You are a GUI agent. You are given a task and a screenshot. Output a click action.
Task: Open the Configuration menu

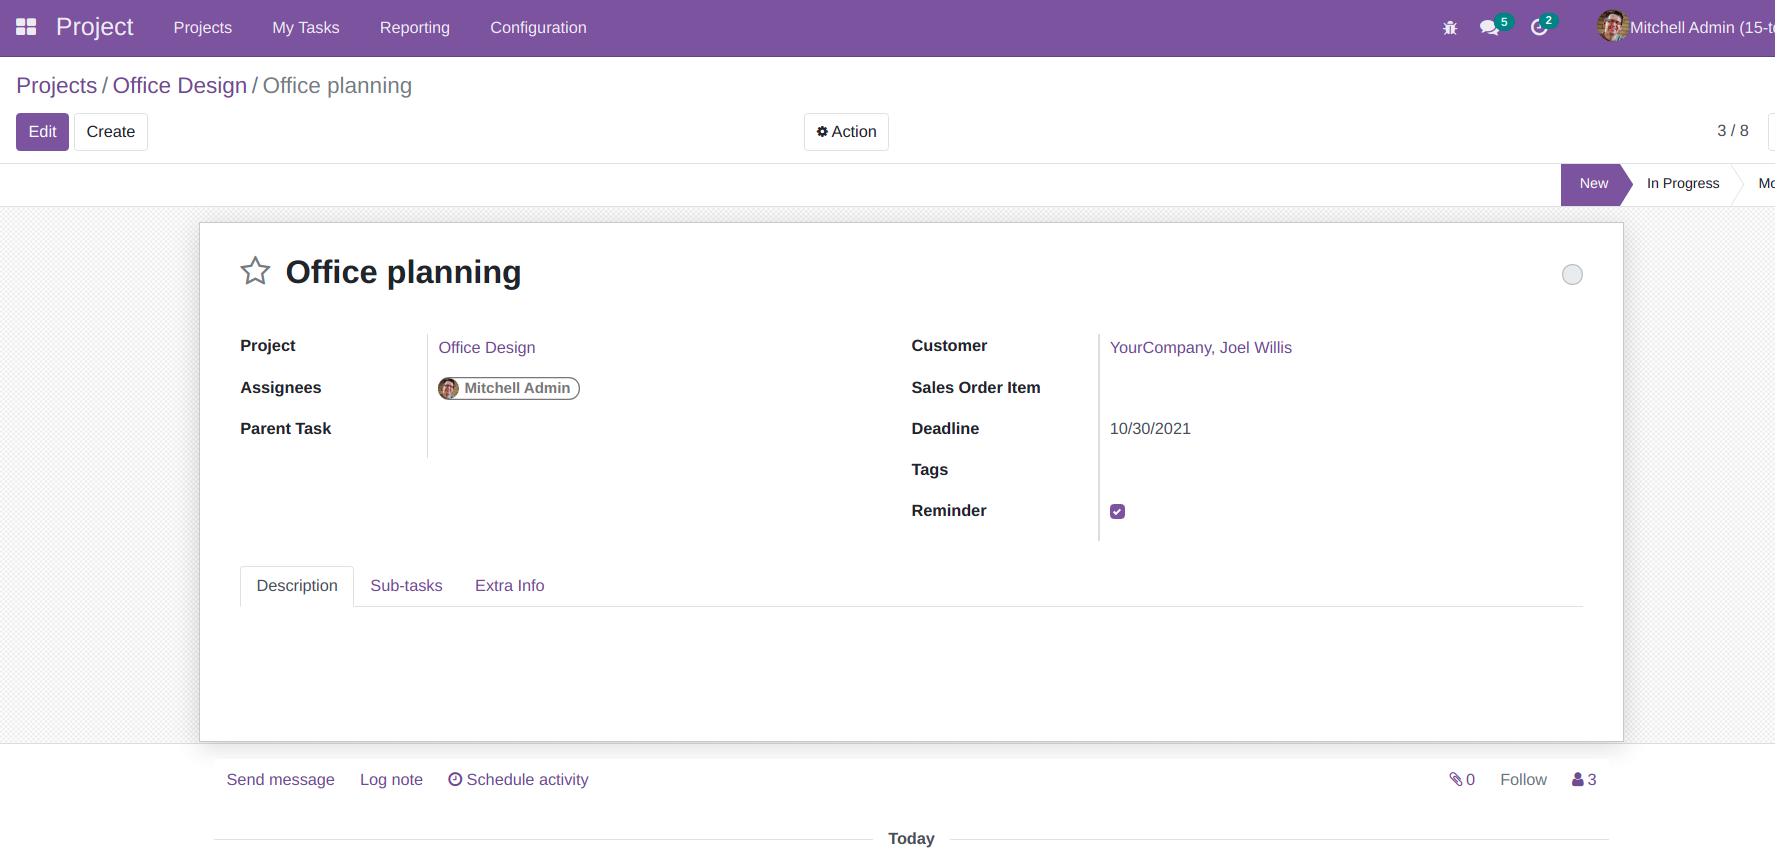[538, 28]
